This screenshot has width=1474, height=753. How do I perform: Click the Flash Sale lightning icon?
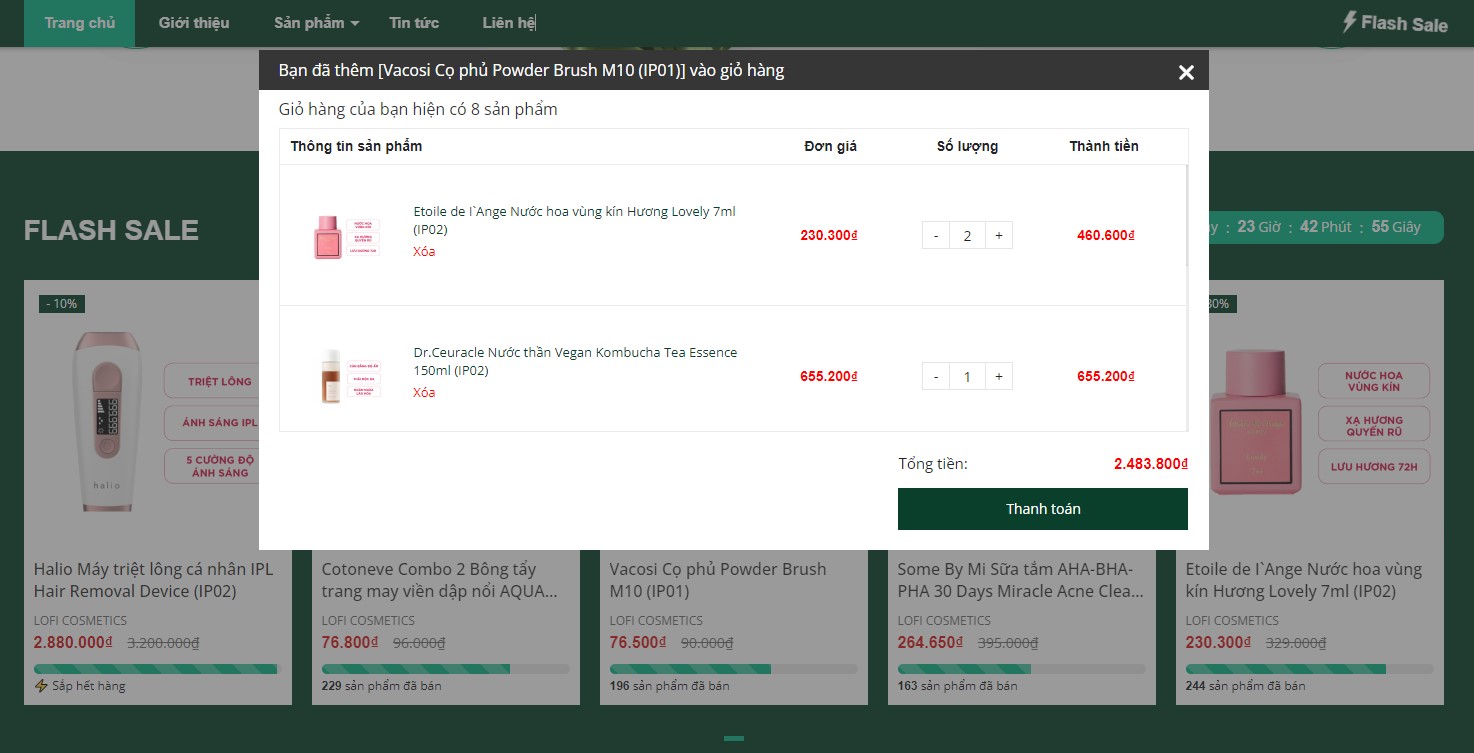pos(1350,22)
